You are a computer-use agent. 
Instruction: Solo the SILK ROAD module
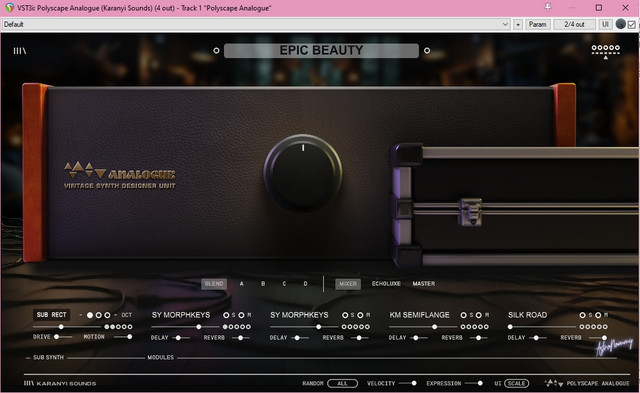click(582, 315)
